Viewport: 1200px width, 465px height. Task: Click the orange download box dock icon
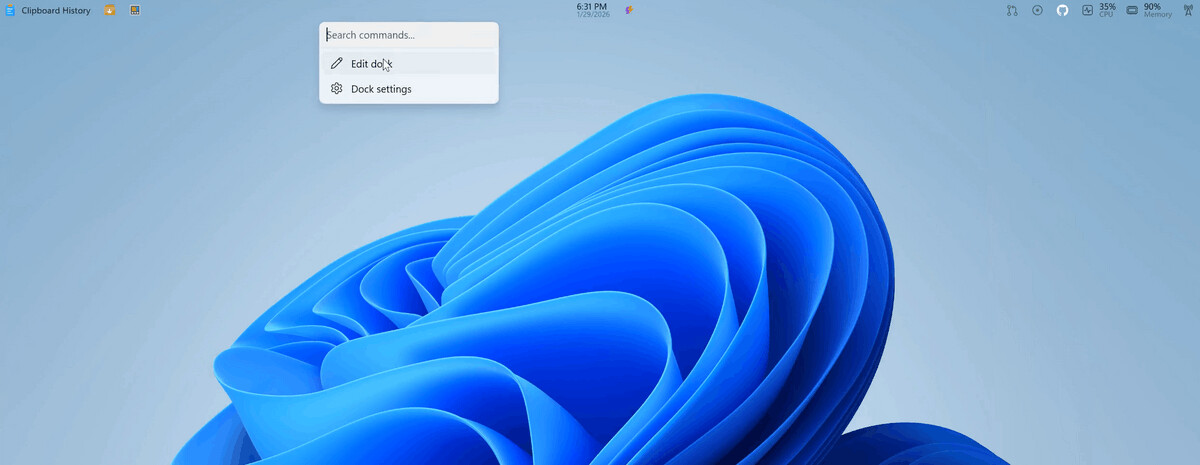[110, 10]
